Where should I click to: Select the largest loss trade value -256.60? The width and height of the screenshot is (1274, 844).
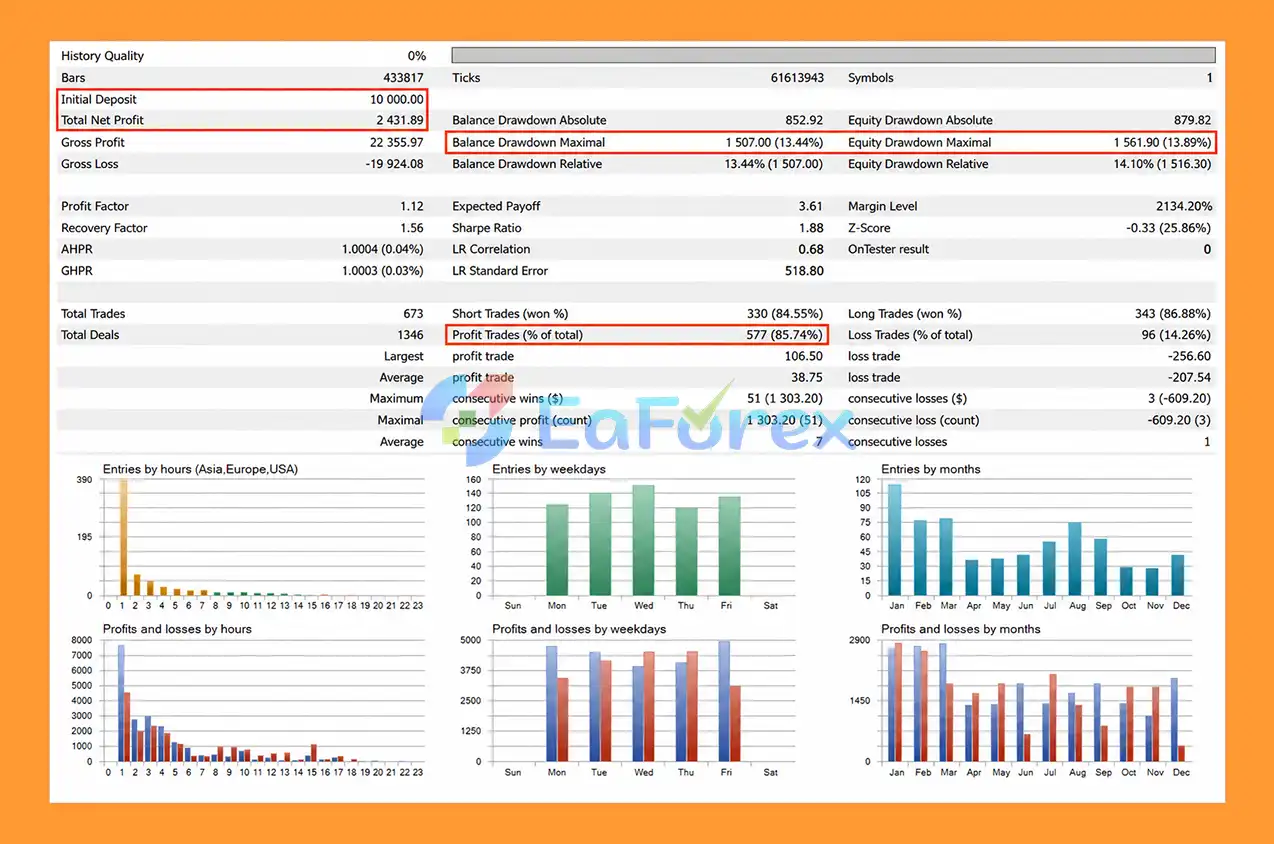[1190, 356]
